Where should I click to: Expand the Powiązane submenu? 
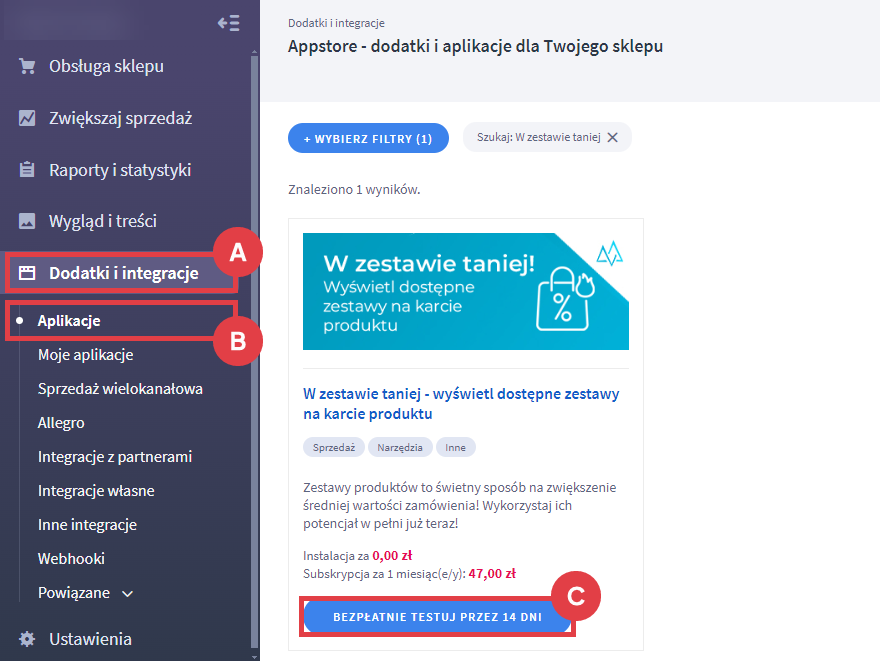coord(127,593)
